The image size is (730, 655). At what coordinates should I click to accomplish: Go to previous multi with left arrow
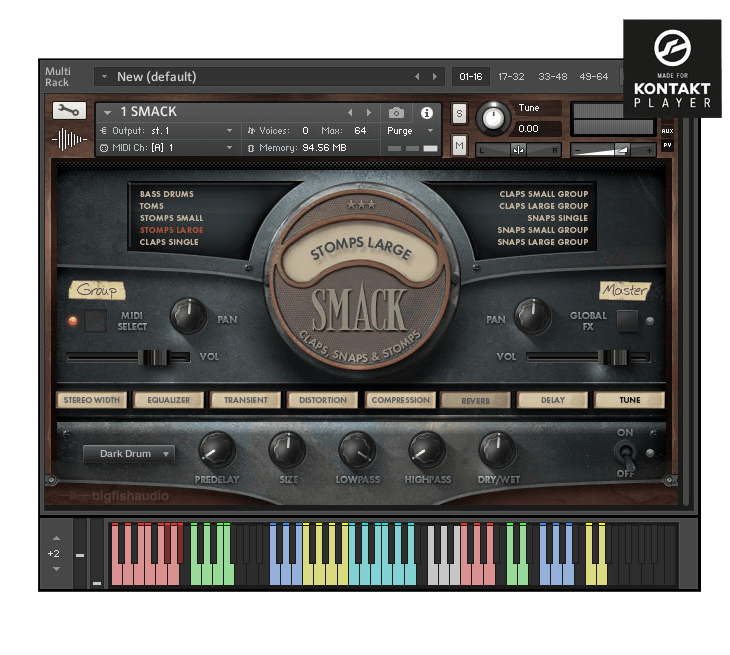(417, 77)
